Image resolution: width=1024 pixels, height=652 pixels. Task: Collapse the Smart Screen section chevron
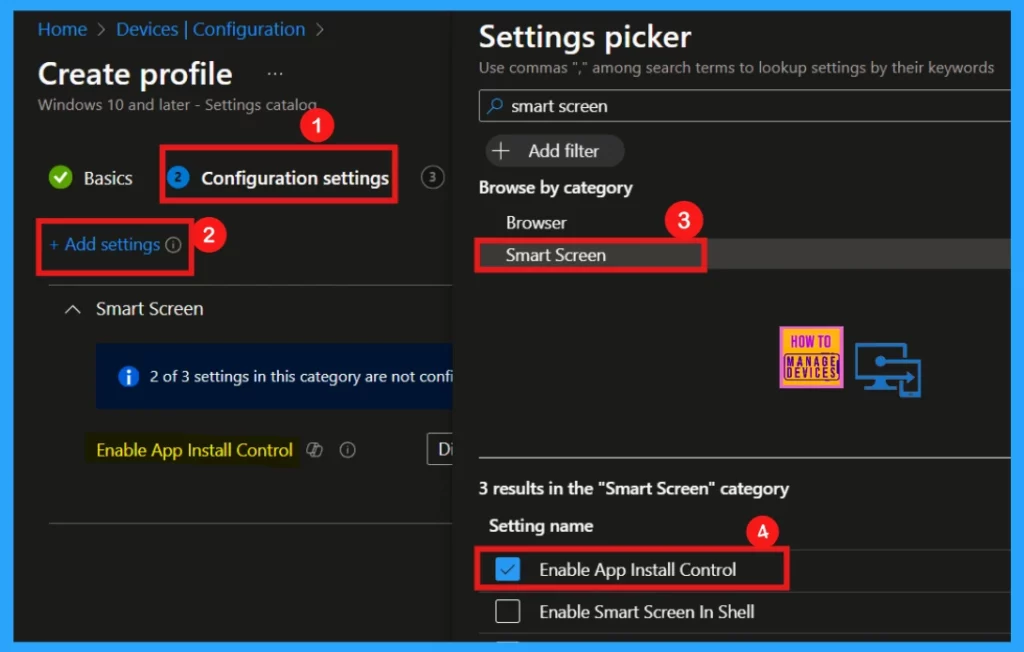(72, 310)
